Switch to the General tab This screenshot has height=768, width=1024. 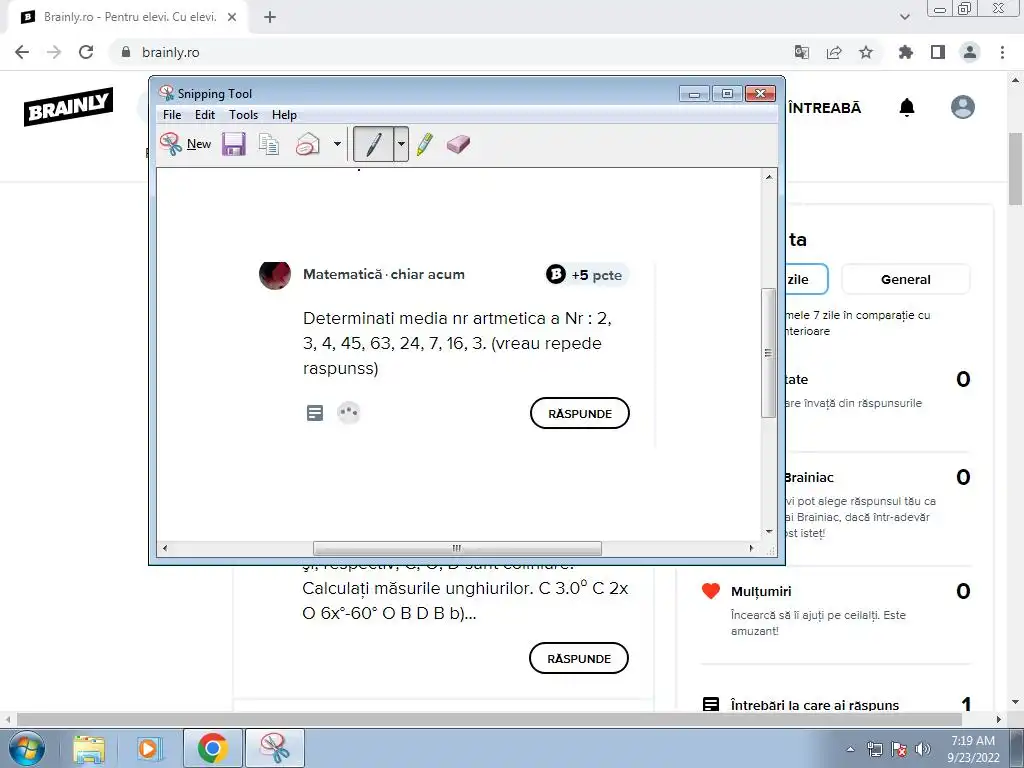point(905,280)
